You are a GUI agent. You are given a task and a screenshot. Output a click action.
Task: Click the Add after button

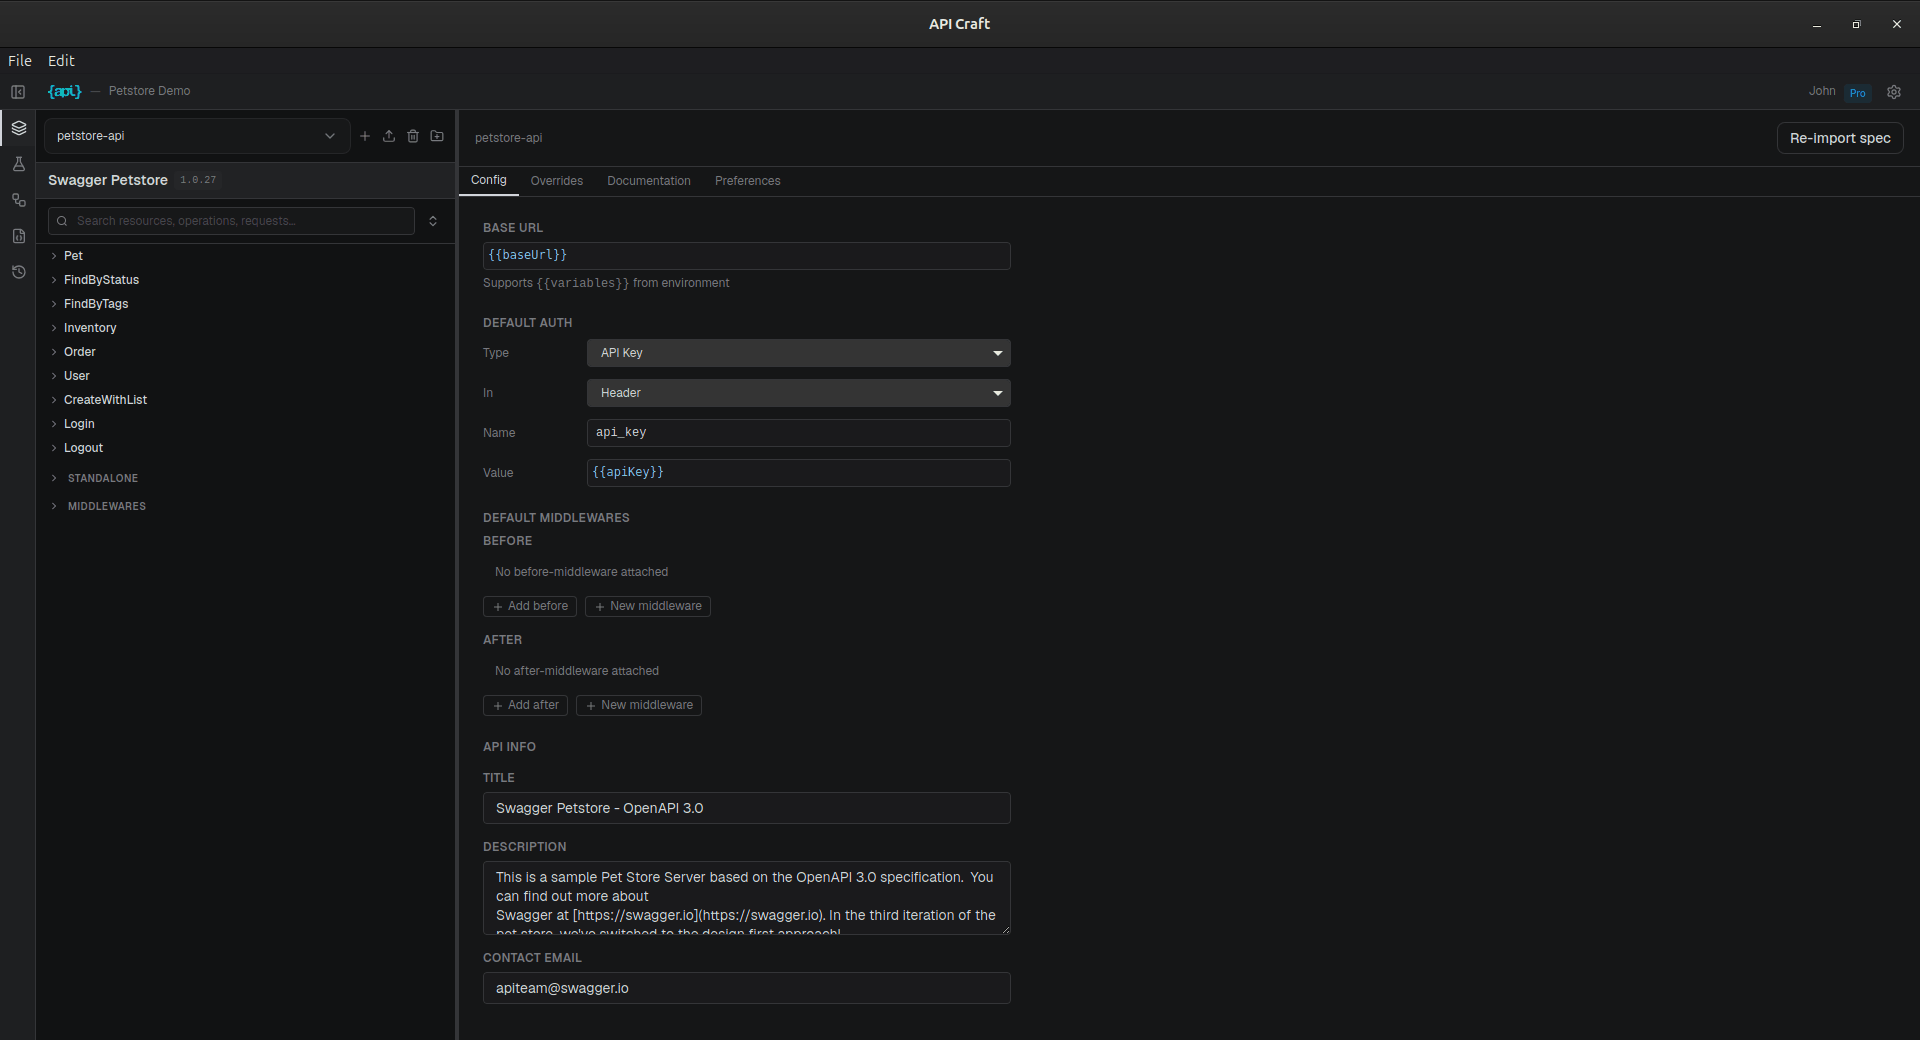525,705
